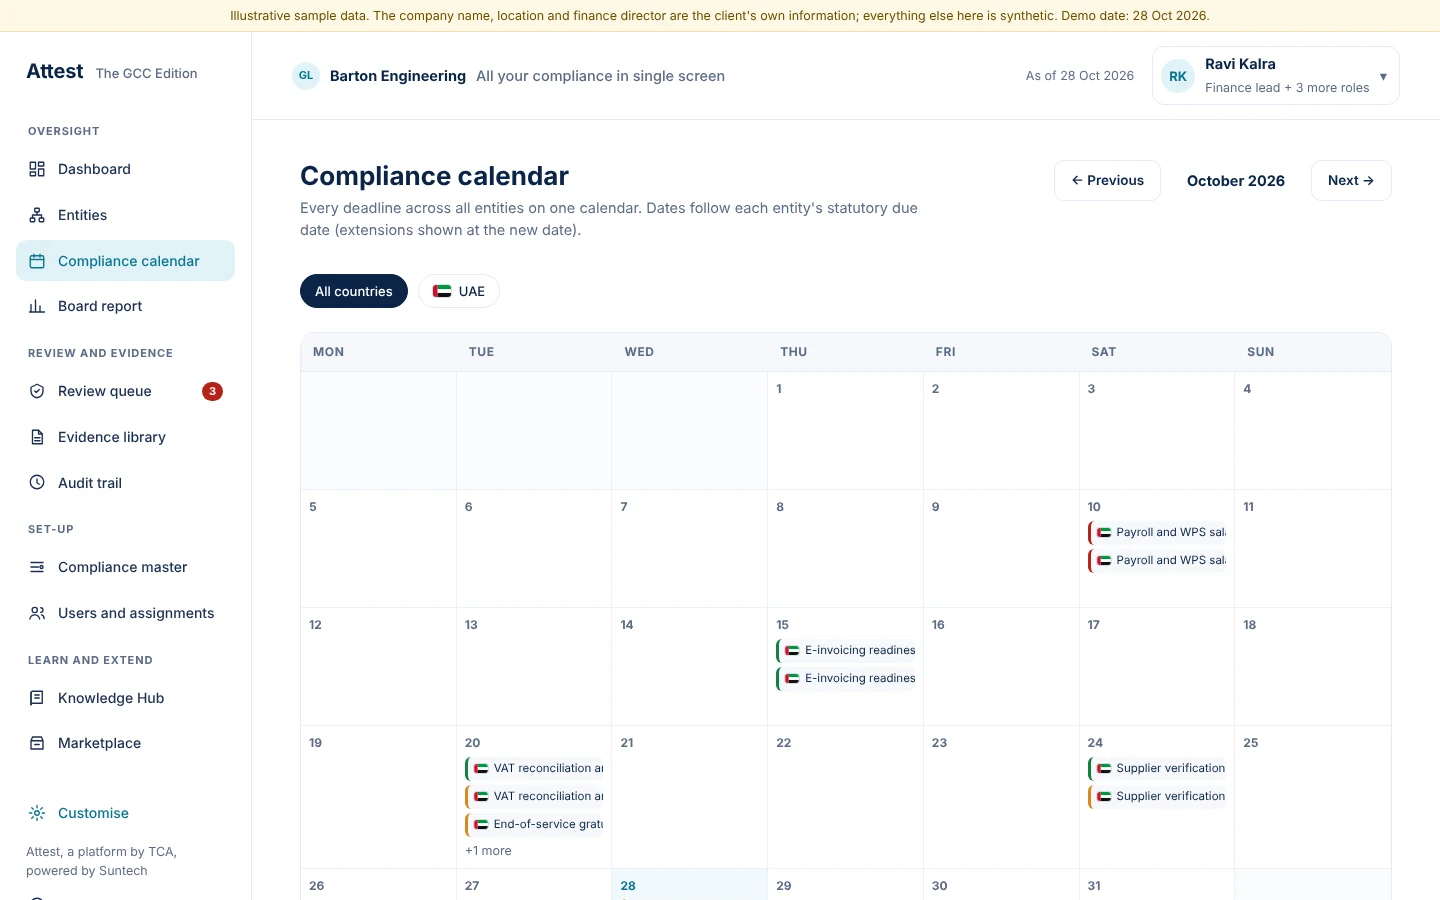This screenshot has height=900, width=1440.
Task: Click the Review queue shield icon
Action: pyautogui.click(x=37, y=391)
